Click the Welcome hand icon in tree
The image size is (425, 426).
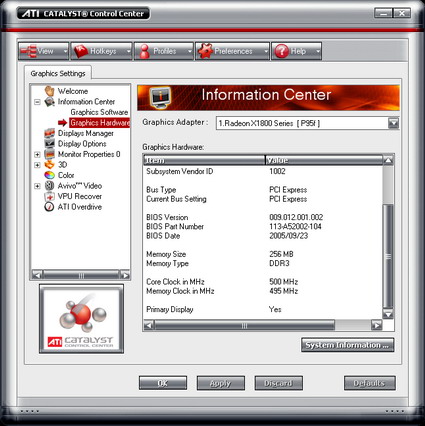pos(49,91)
